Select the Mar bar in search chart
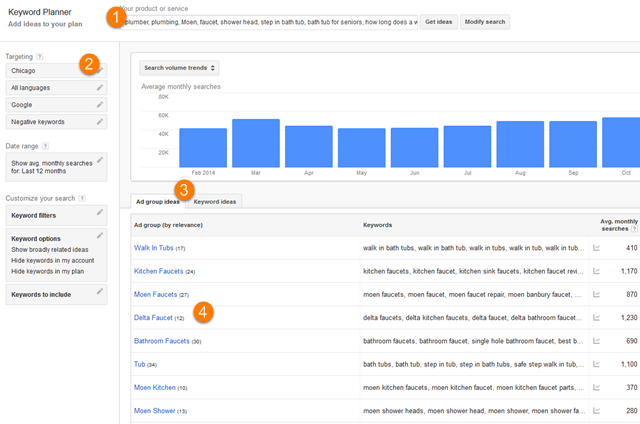The height and width of the screenshot is (424, 640). (x=256, y=143)
